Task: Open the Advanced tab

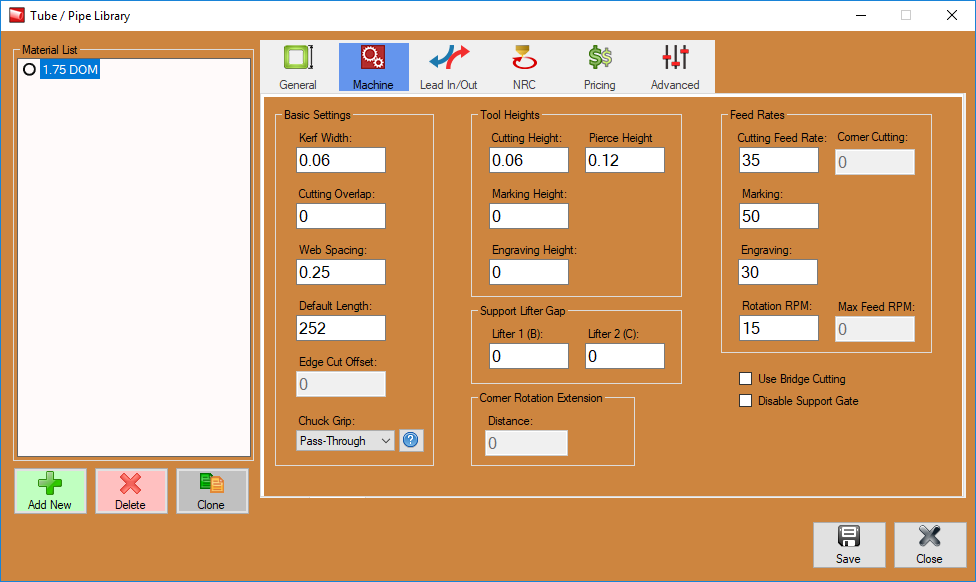Action: (675, 67)
